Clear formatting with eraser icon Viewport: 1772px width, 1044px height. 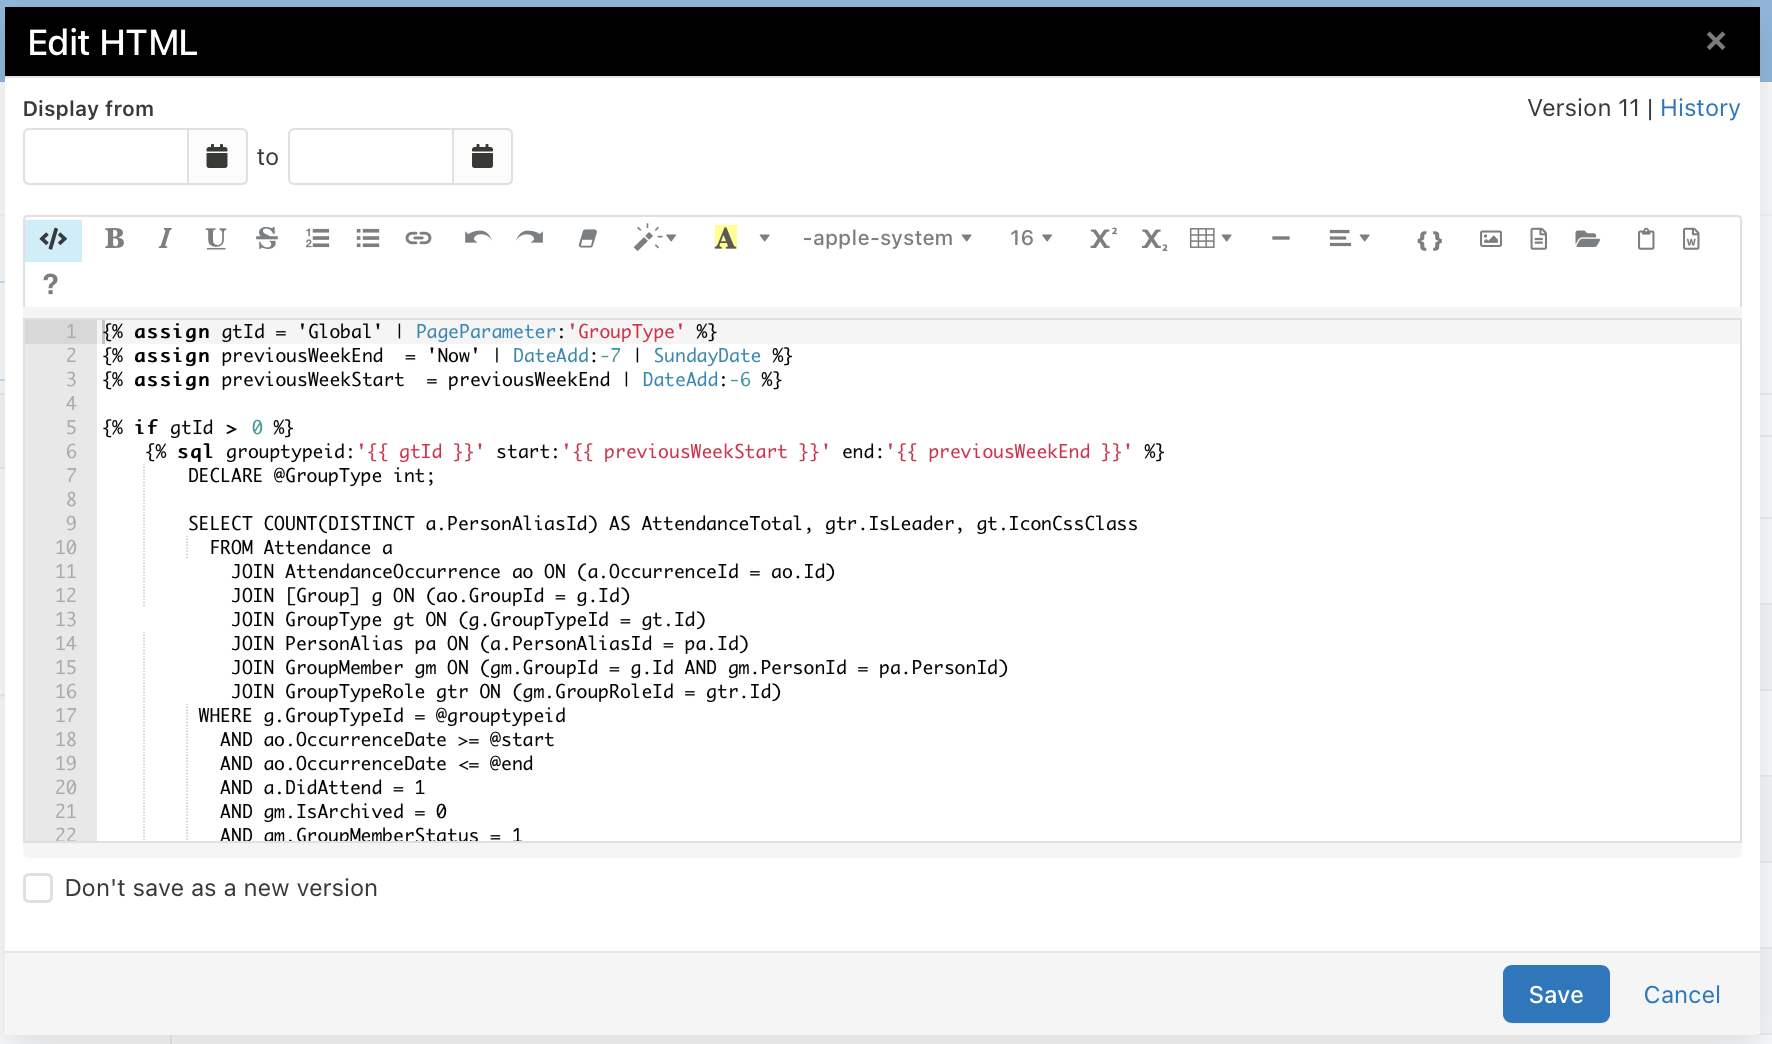point(588,239)
